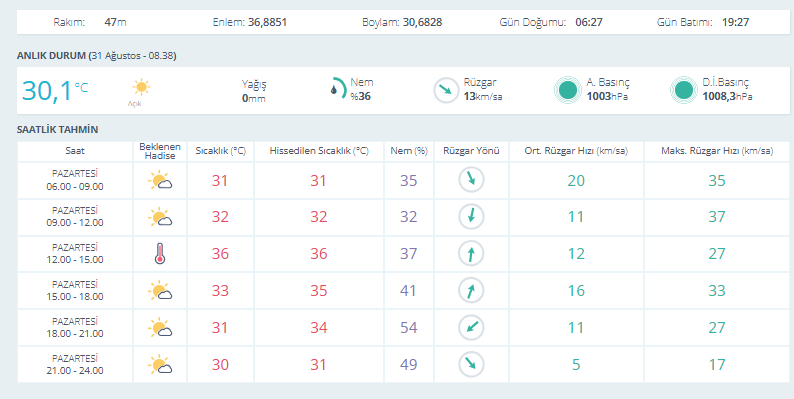Click felt temperature 34 in 18.00 - 21.00 row
This screenshot has width=794, height=399.
[x=319, y=328]
